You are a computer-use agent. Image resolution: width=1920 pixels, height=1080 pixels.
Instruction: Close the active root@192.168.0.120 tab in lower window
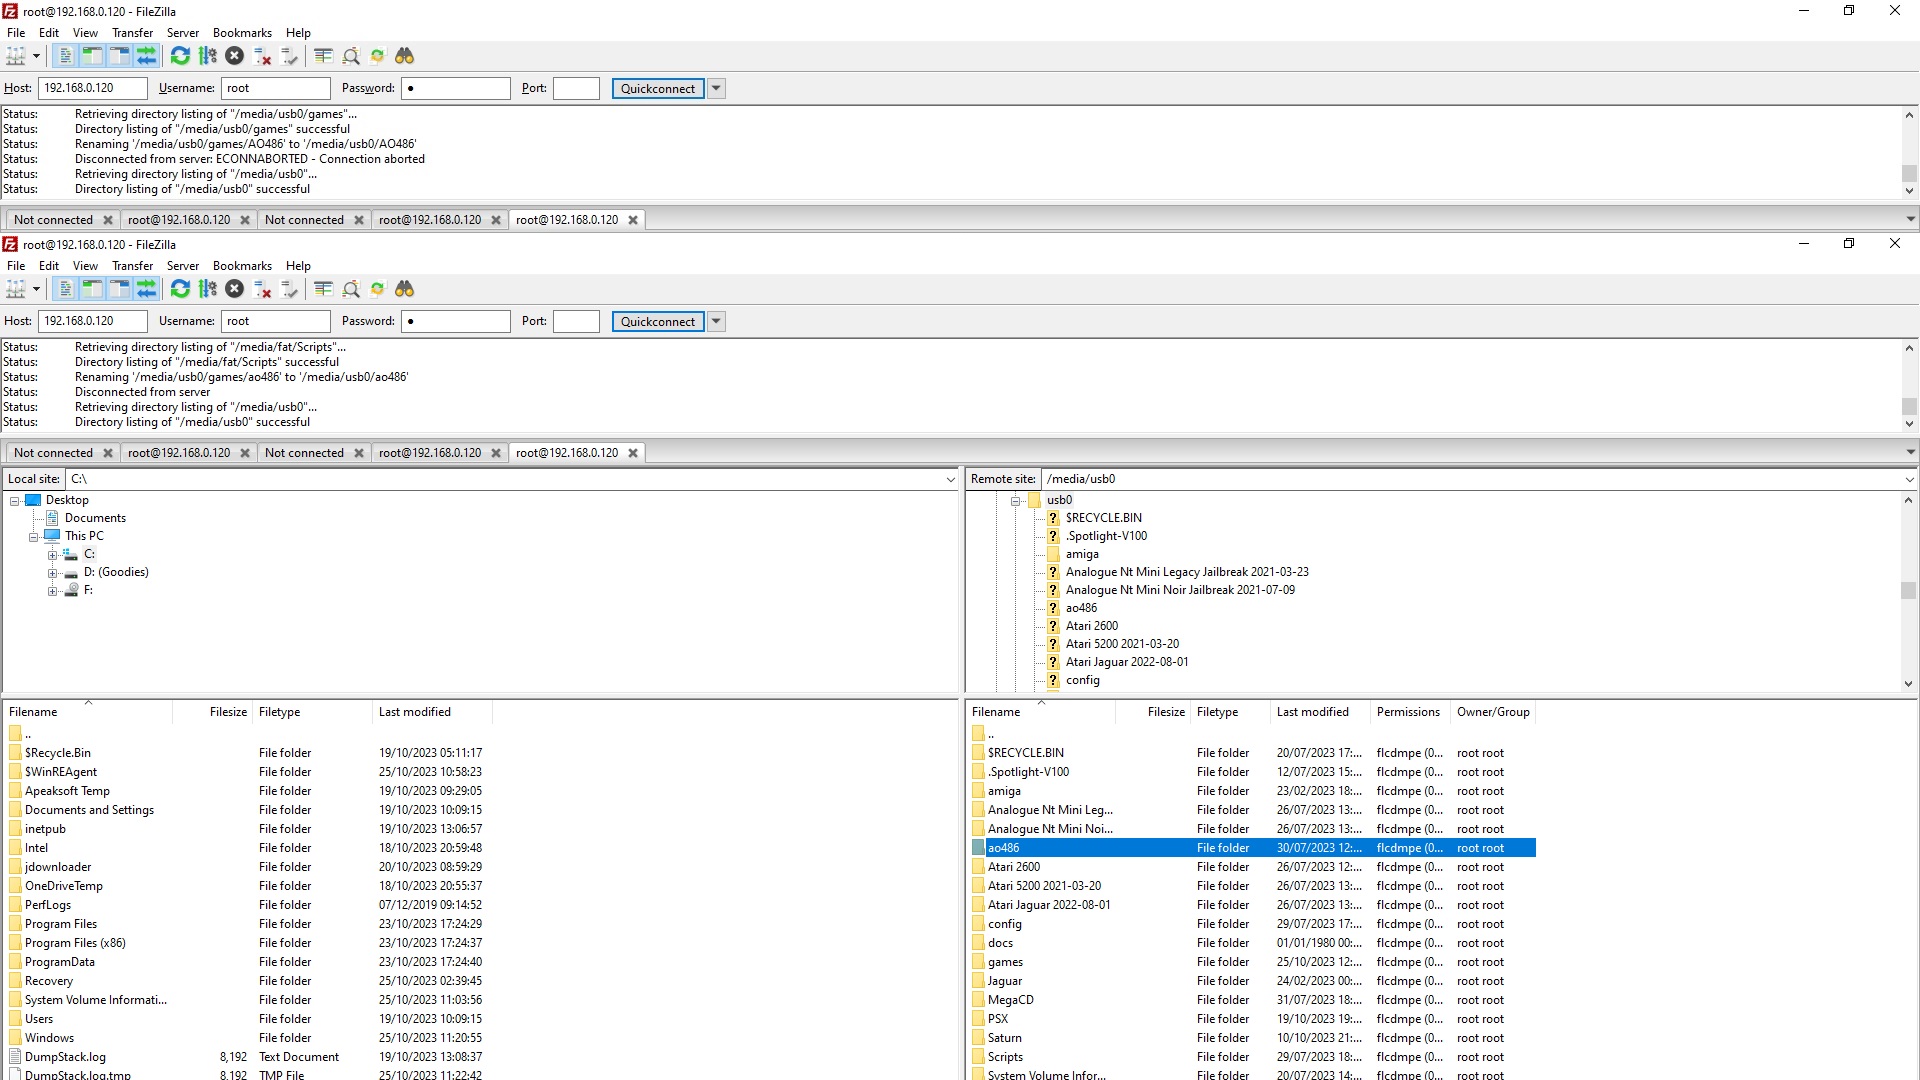click(x=633, y=453)
